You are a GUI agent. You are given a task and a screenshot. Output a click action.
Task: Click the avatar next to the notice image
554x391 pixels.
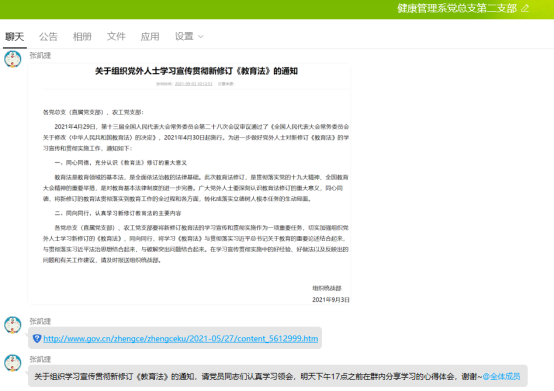(13, 59)
